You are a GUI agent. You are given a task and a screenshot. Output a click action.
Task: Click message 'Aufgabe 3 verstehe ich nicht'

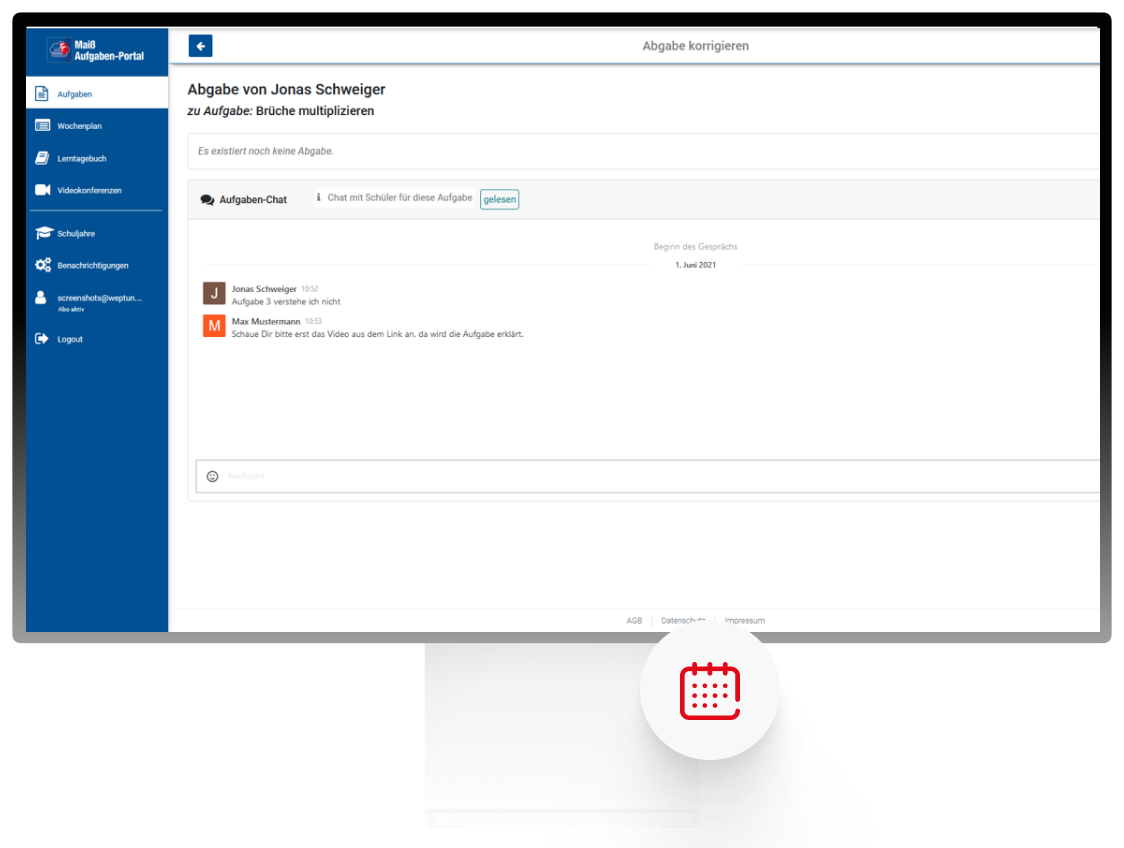(x=286, y=302)
